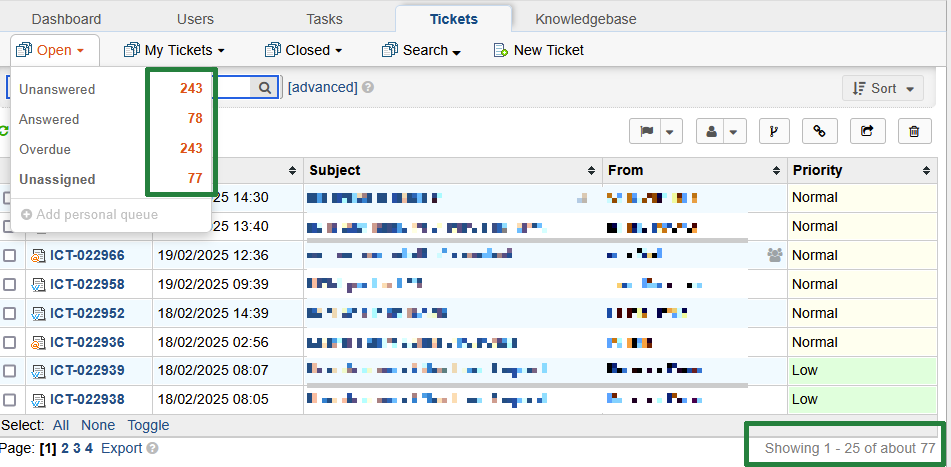The image size is (951, 467).
Task: Switch to the Knowledgebase tab
Action: 585,19
